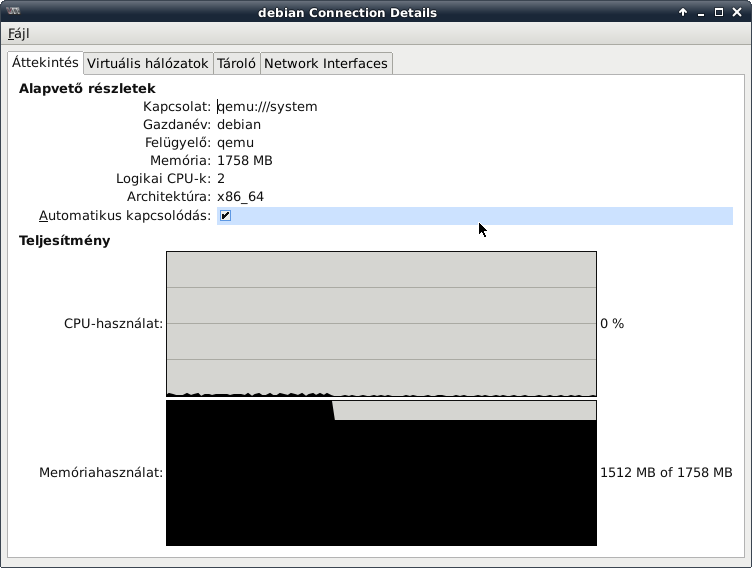Select the Network Interfaces tab
The width and height of the screenshot is (752, 568).
pos(325,63)
